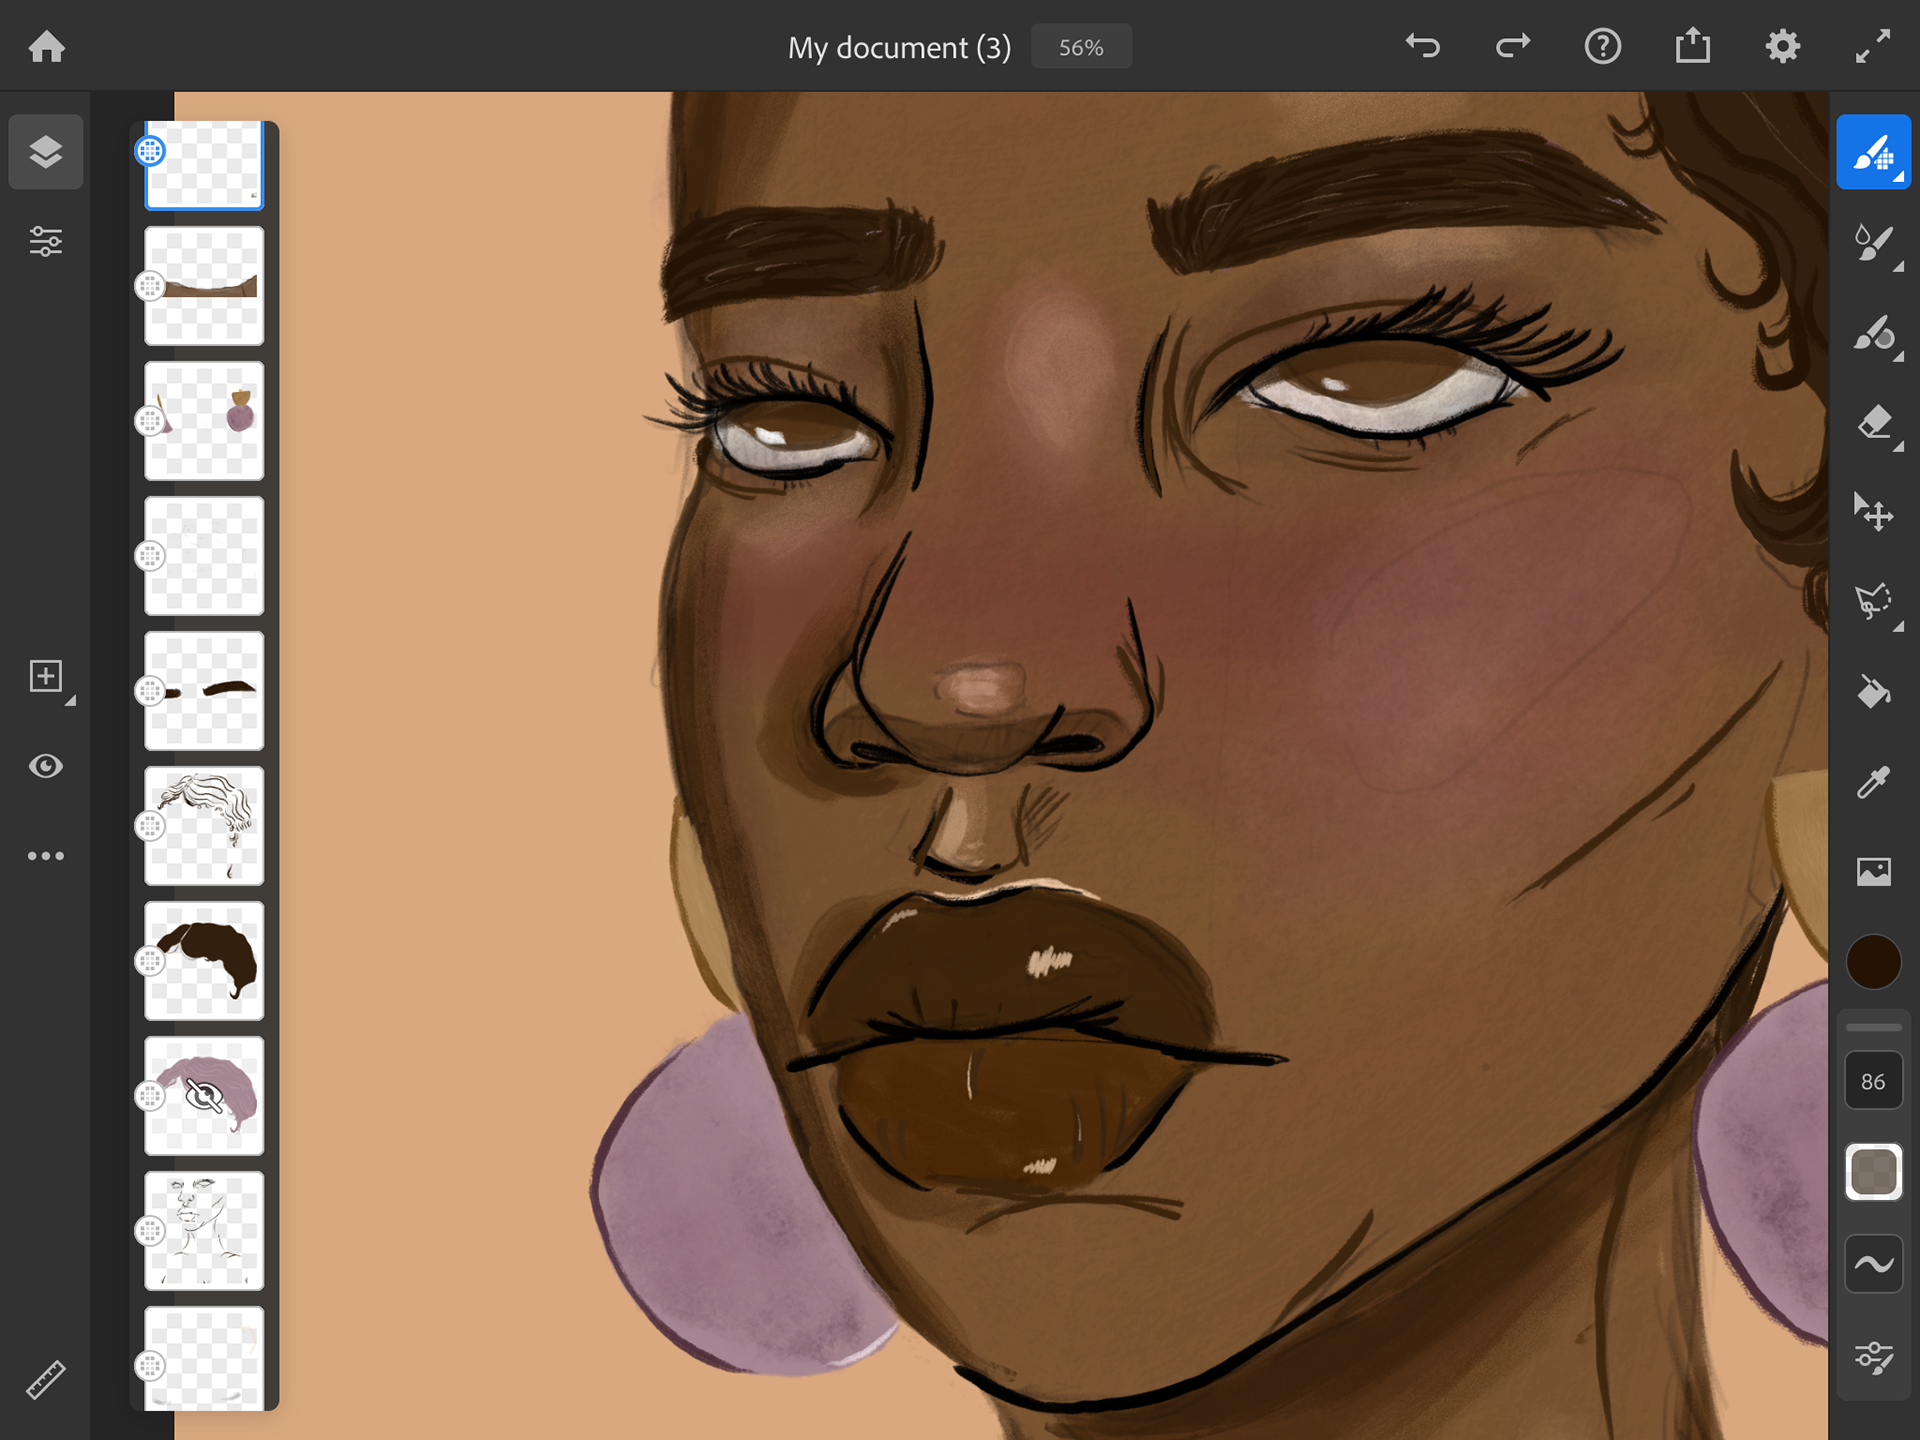
Task: Select the Vector Brush tool
Action: tap(1872, 333)
